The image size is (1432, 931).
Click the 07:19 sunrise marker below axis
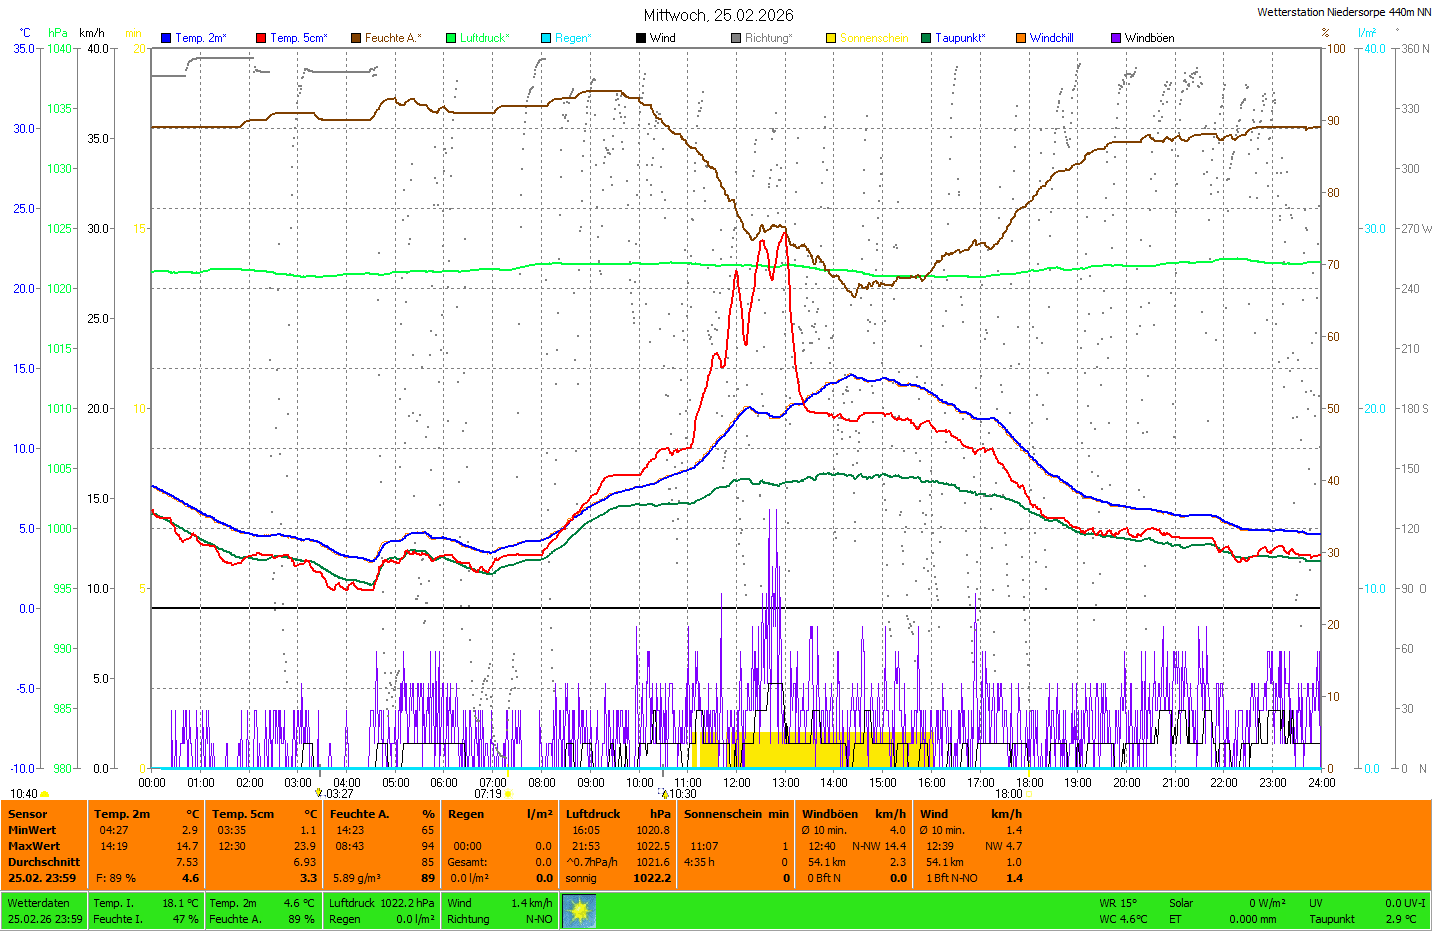[488, 794]
